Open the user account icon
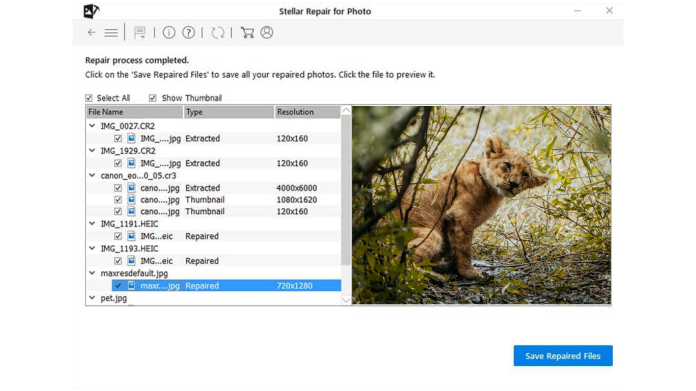 (267, 32)
